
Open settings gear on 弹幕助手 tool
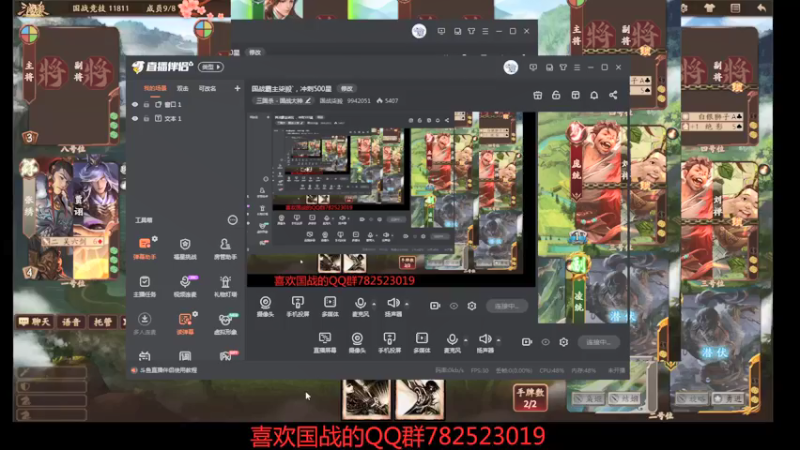155,238
